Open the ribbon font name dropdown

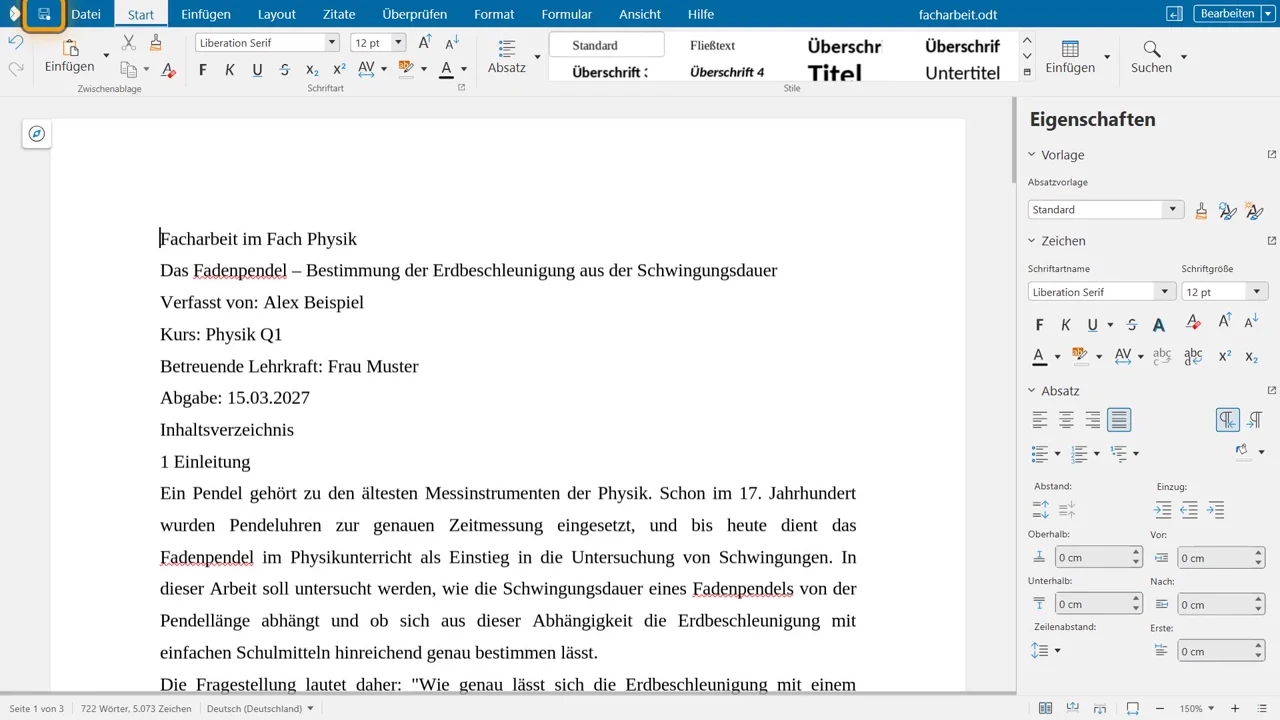click(332, 42)
